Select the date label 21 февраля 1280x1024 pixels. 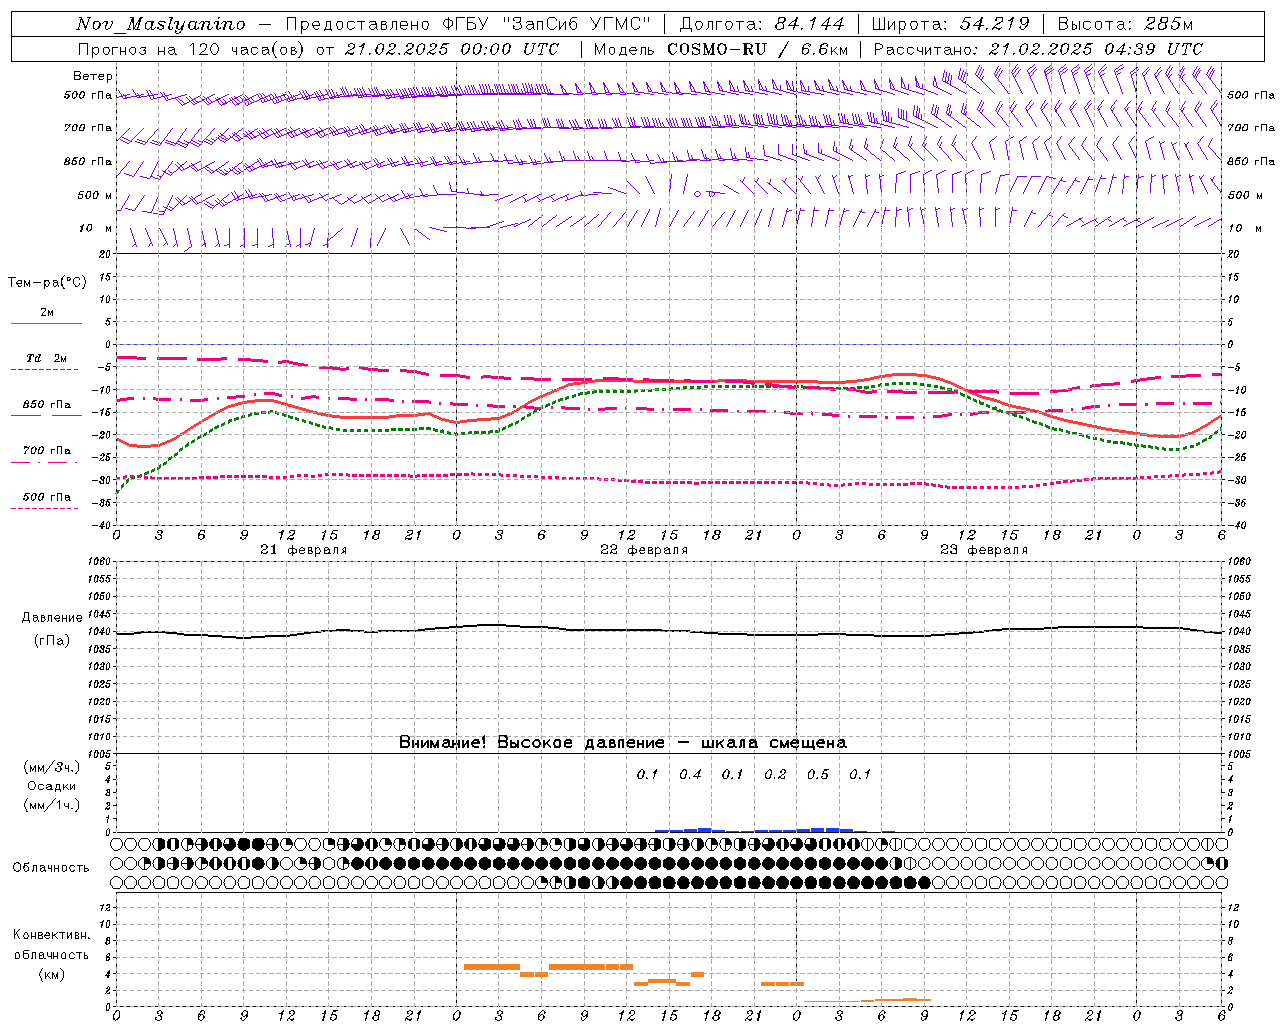point(304,550)
